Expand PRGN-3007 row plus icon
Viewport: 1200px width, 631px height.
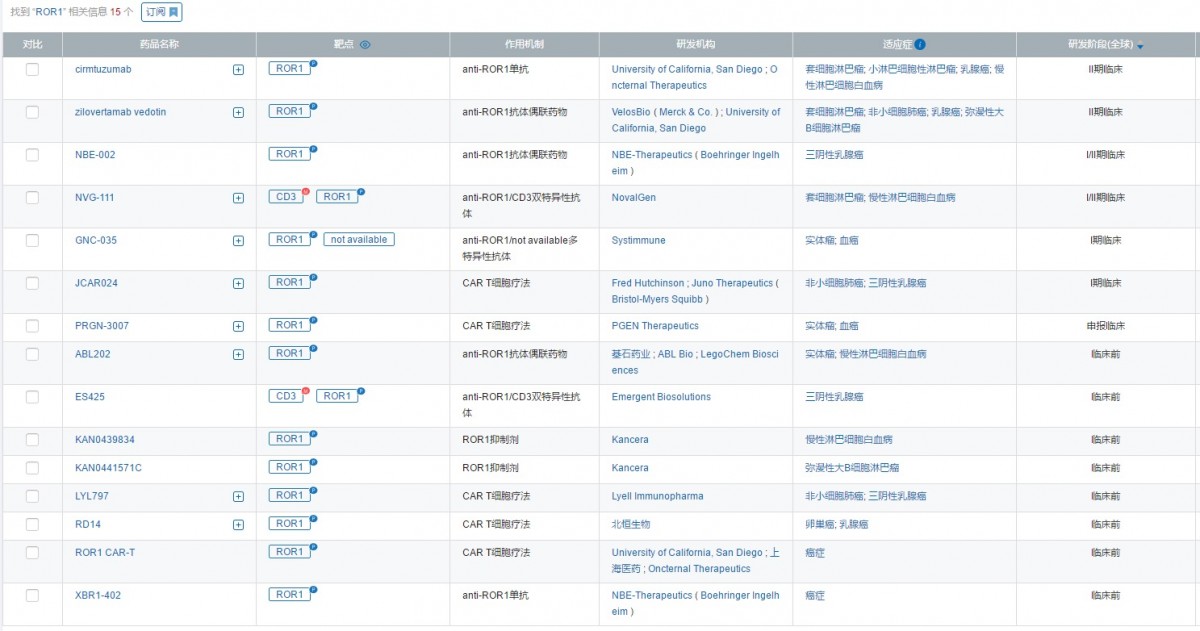click(238, 326)
